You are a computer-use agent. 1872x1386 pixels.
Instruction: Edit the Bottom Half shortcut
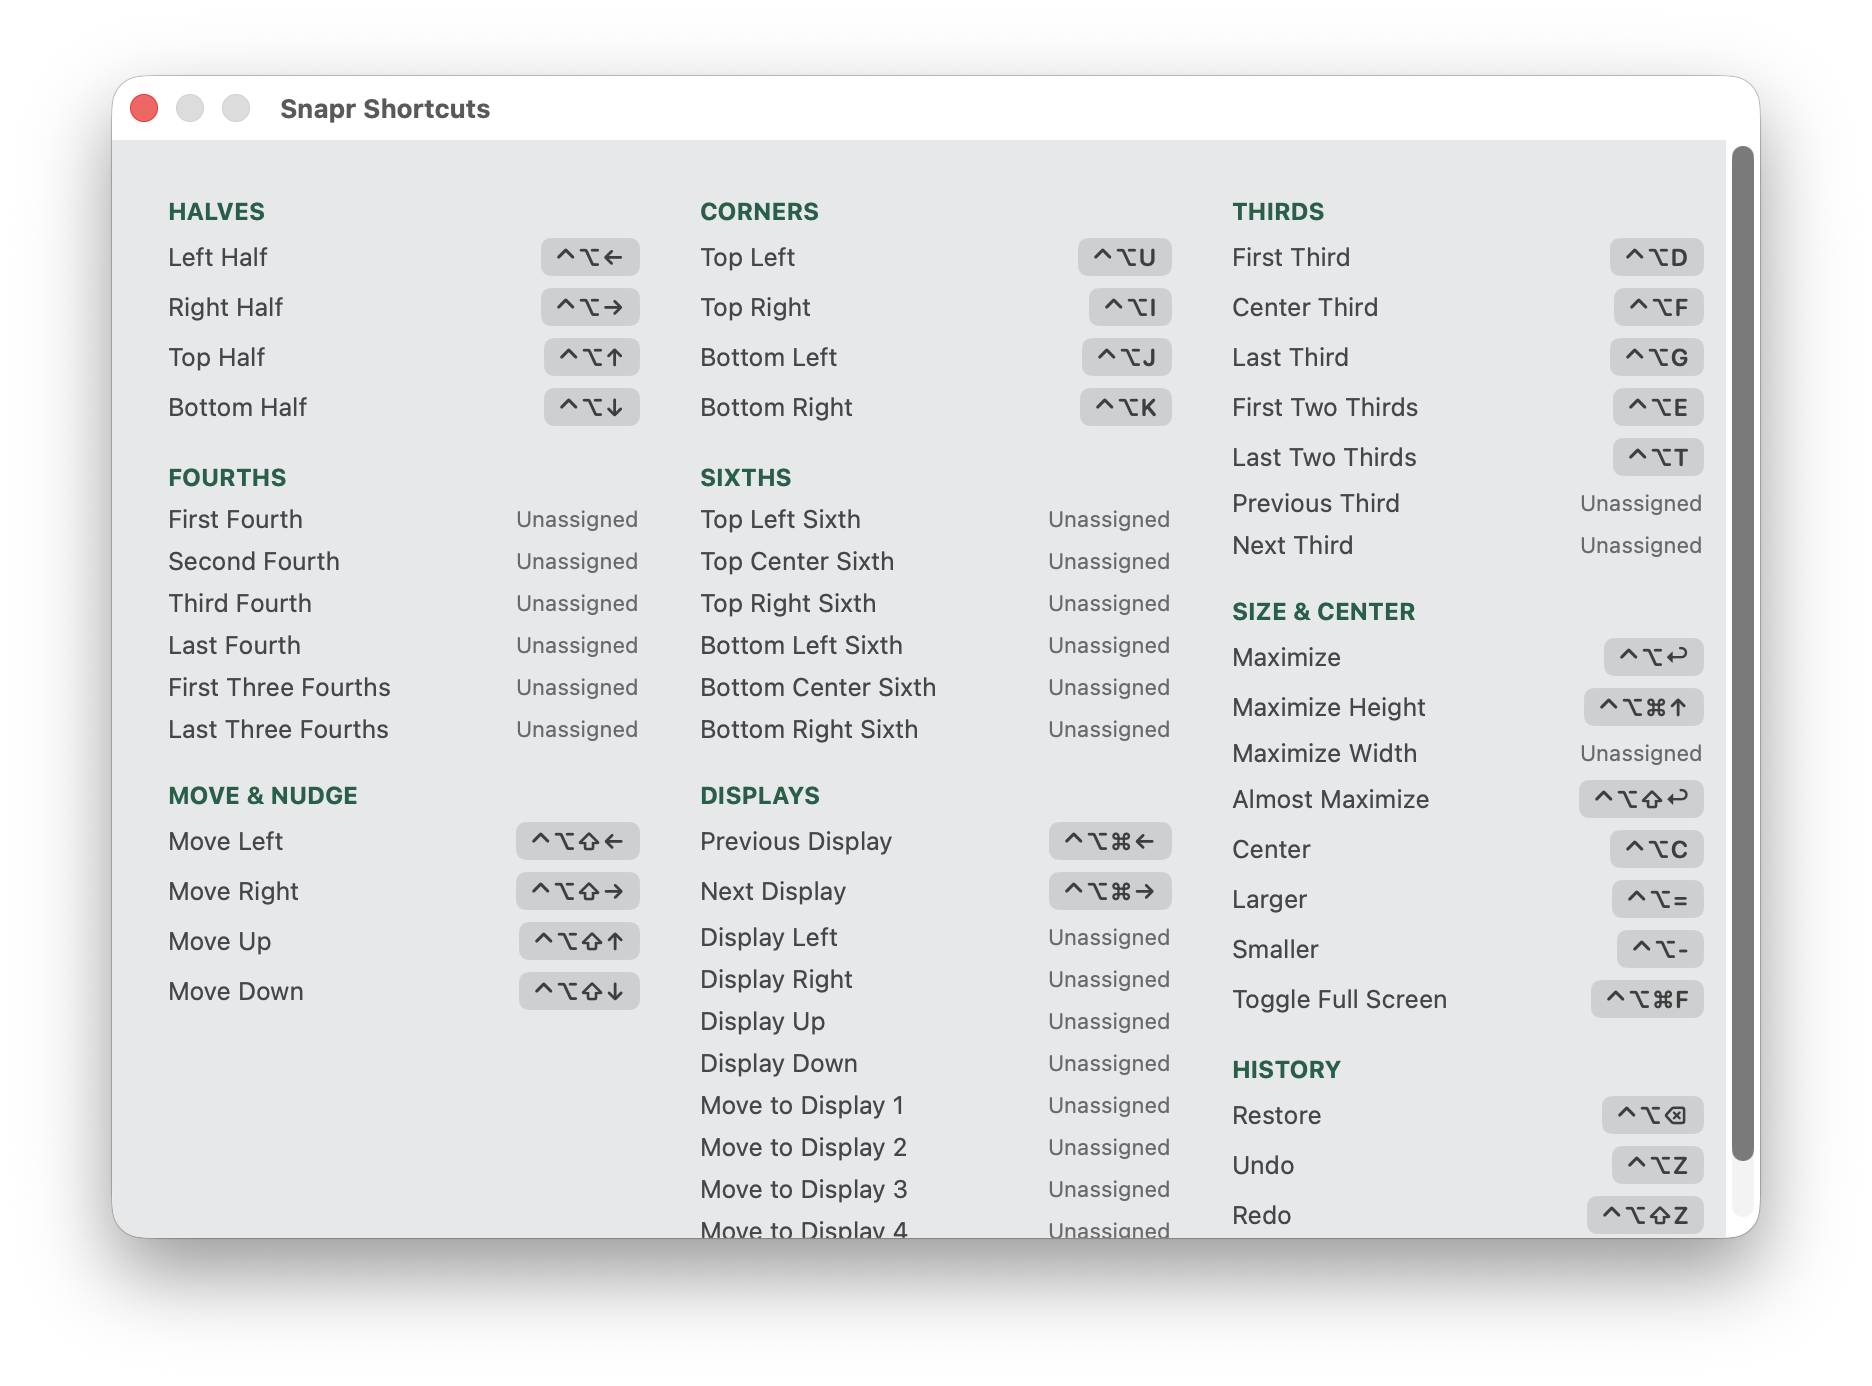(x=591, y=407)
